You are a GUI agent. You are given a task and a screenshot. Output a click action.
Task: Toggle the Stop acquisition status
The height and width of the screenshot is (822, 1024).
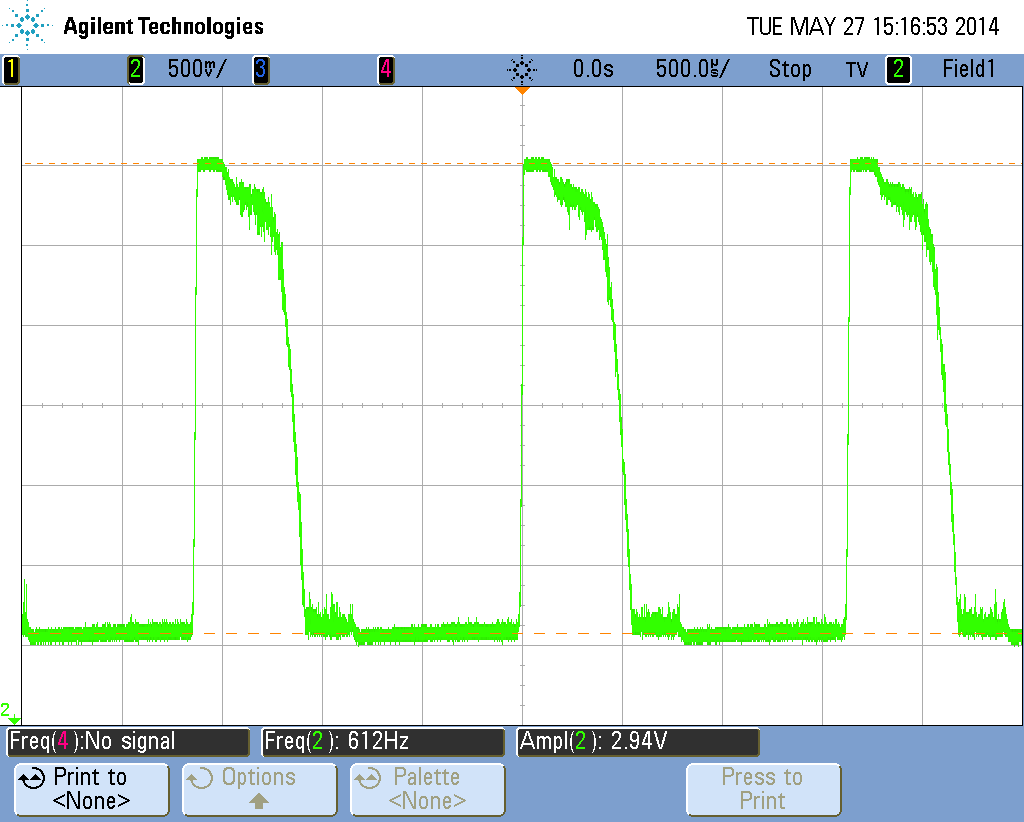pos(789,69)
